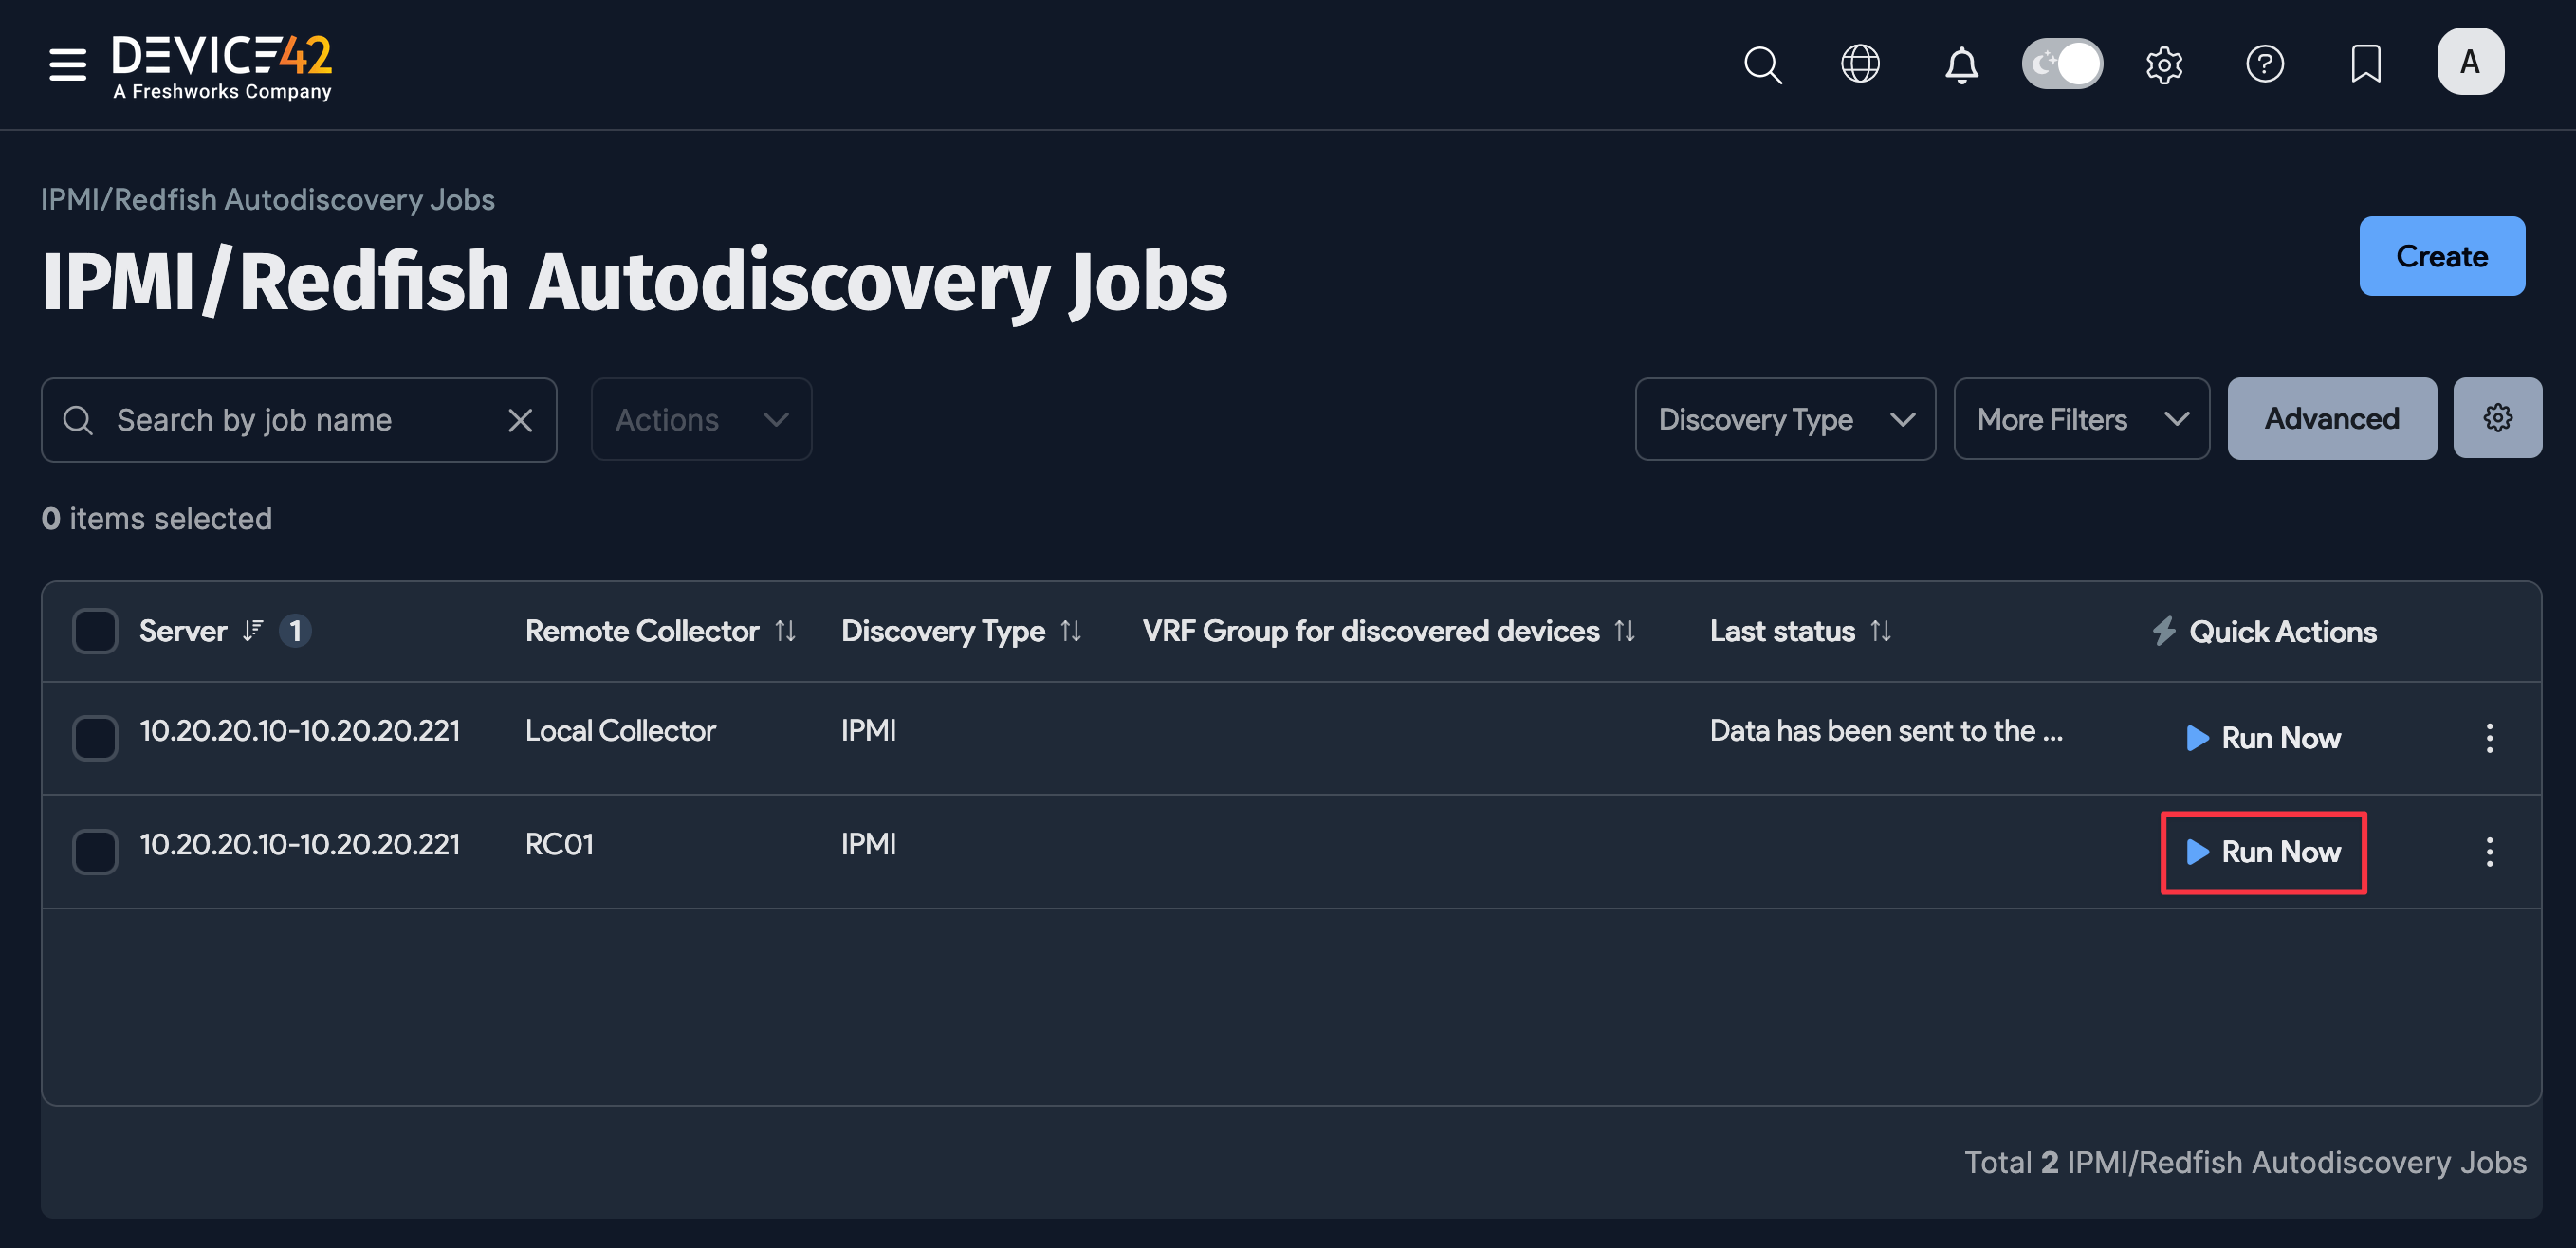Open the notifications bell
The width and height of the screenshot is (2576, 1248).
point(1961,65)
